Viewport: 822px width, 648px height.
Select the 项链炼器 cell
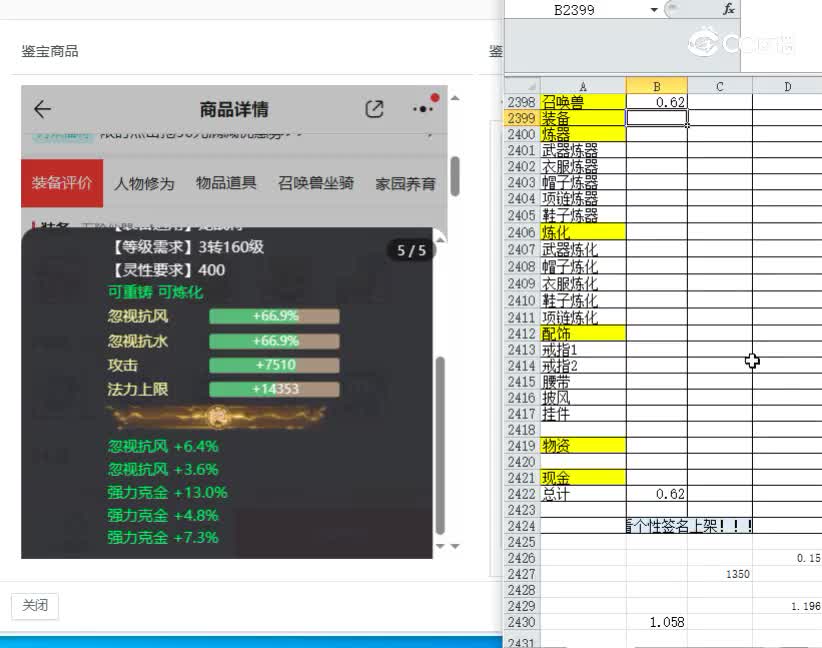coord(583,199)
